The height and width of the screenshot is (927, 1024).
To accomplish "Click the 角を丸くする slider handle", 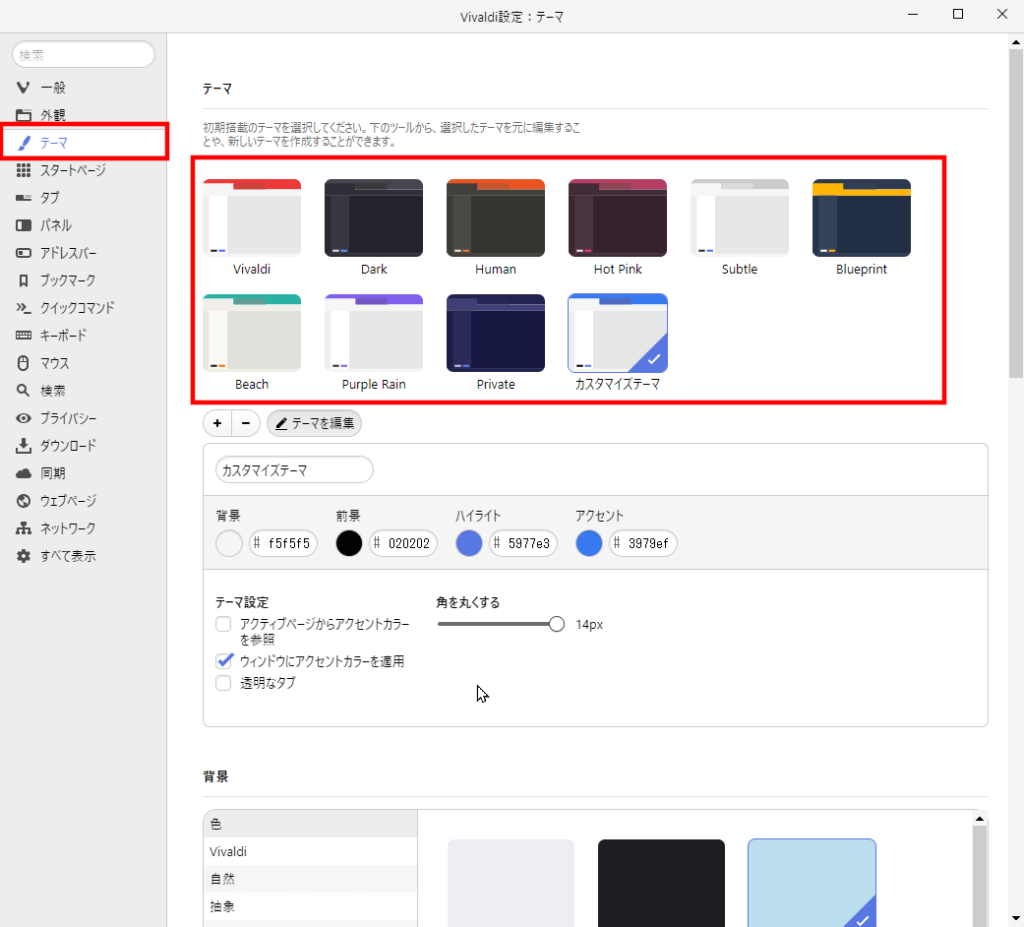I will 556,624.
